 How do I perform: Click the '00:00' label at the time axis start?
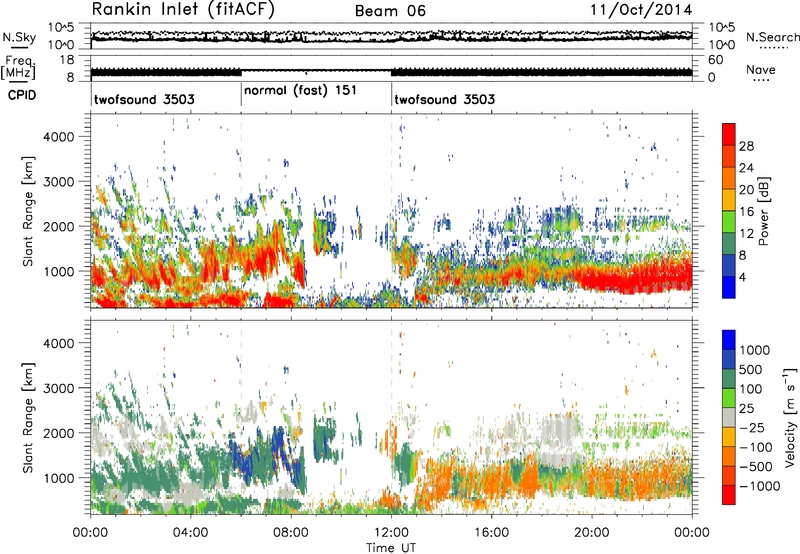point(90,533)
